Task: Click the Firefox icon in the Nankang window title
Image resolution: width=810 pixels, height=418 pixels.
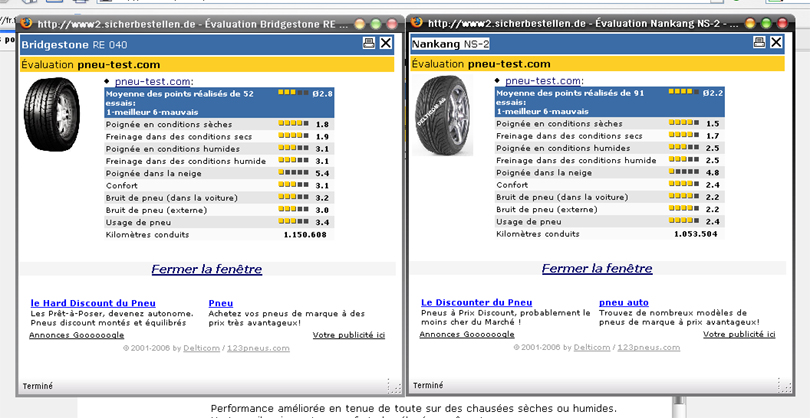Action: pos(417,23)
